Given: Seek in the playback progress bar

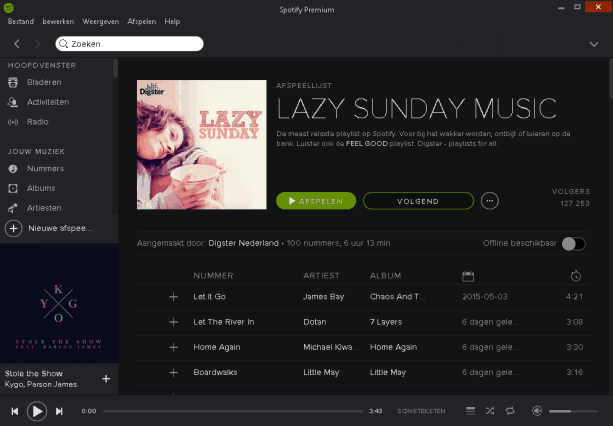Looking at the screenshot, I should pos(233,411).
